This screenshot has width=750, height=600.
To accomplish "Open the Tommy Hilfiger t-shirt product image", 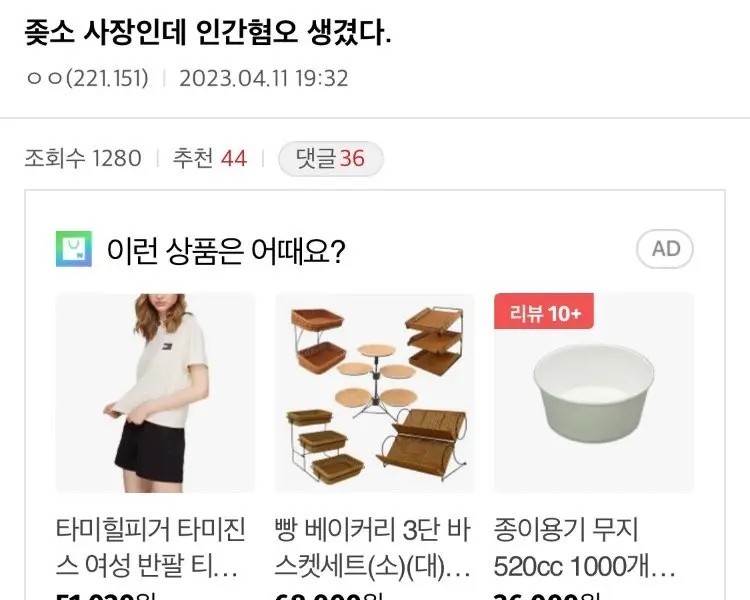I will [155, 393].
